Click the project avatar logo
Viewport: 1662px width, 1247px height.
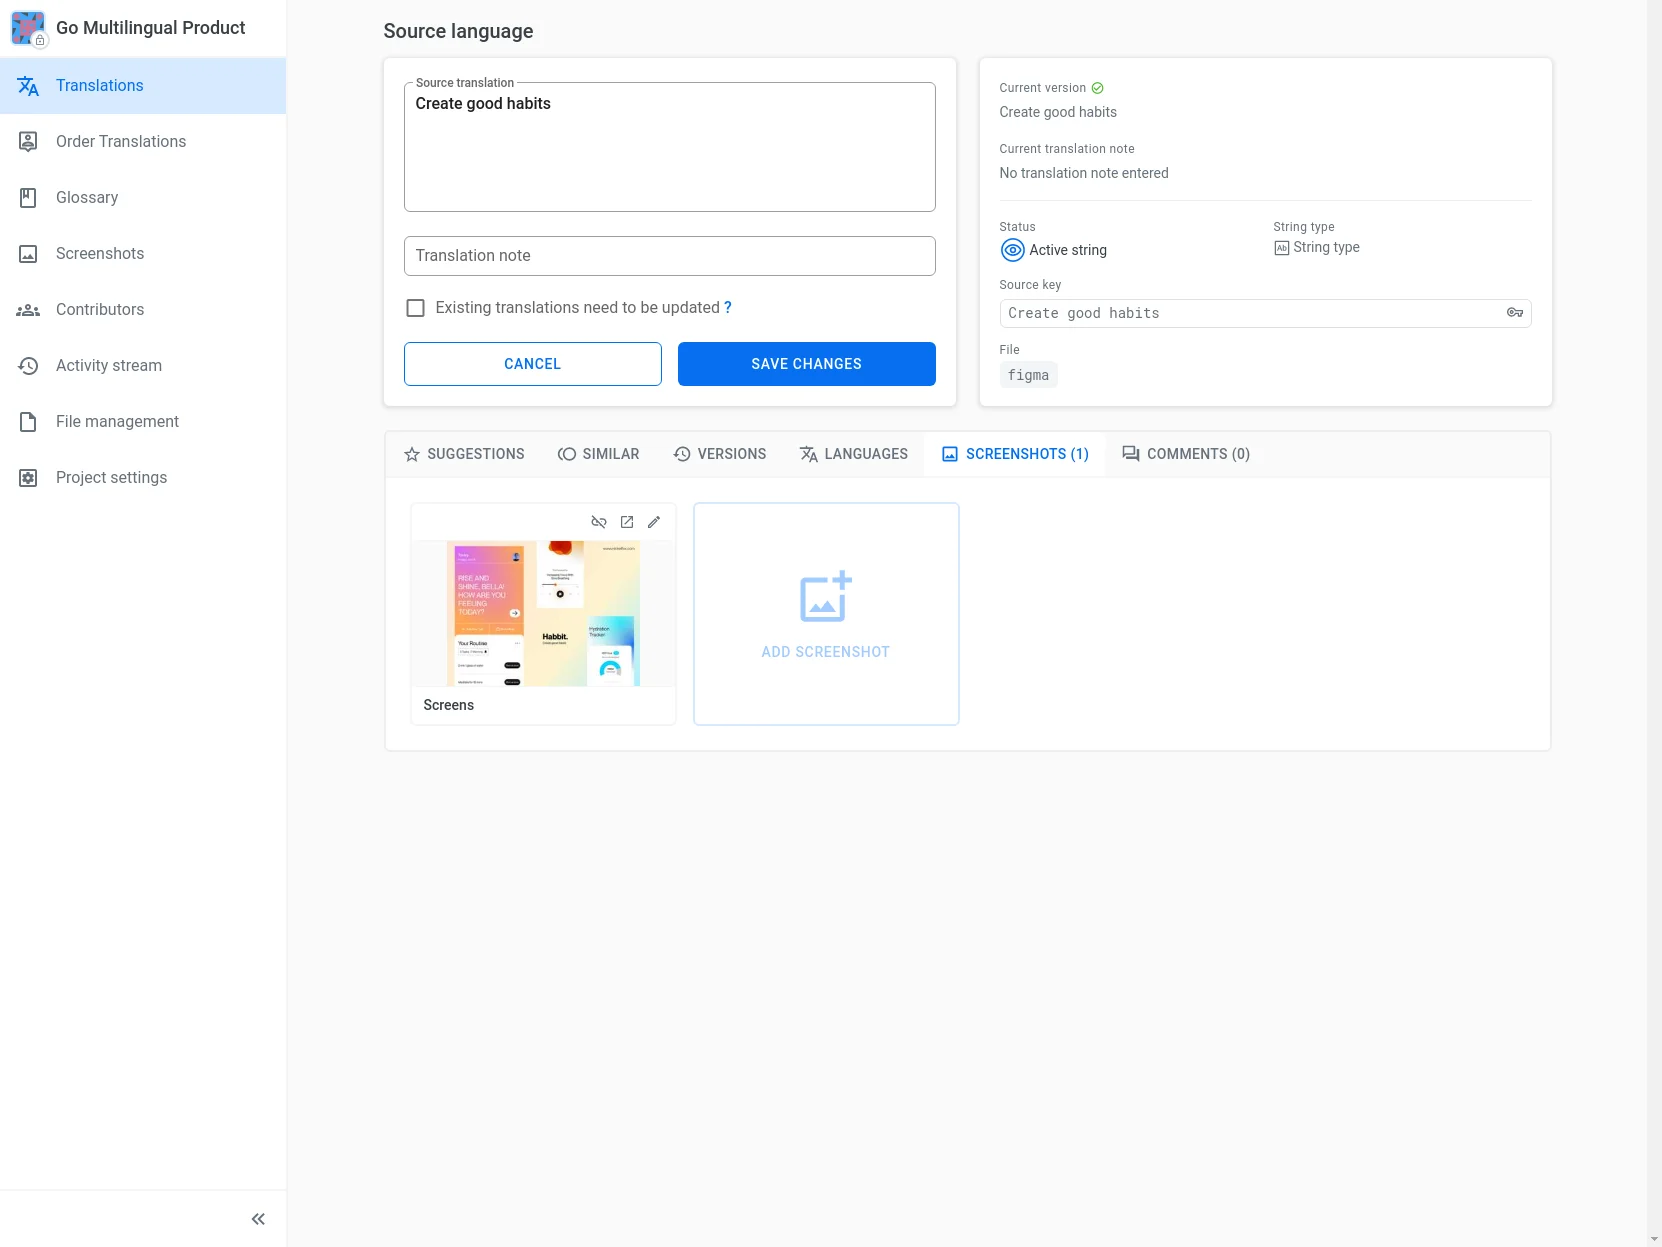coord(28,28)
